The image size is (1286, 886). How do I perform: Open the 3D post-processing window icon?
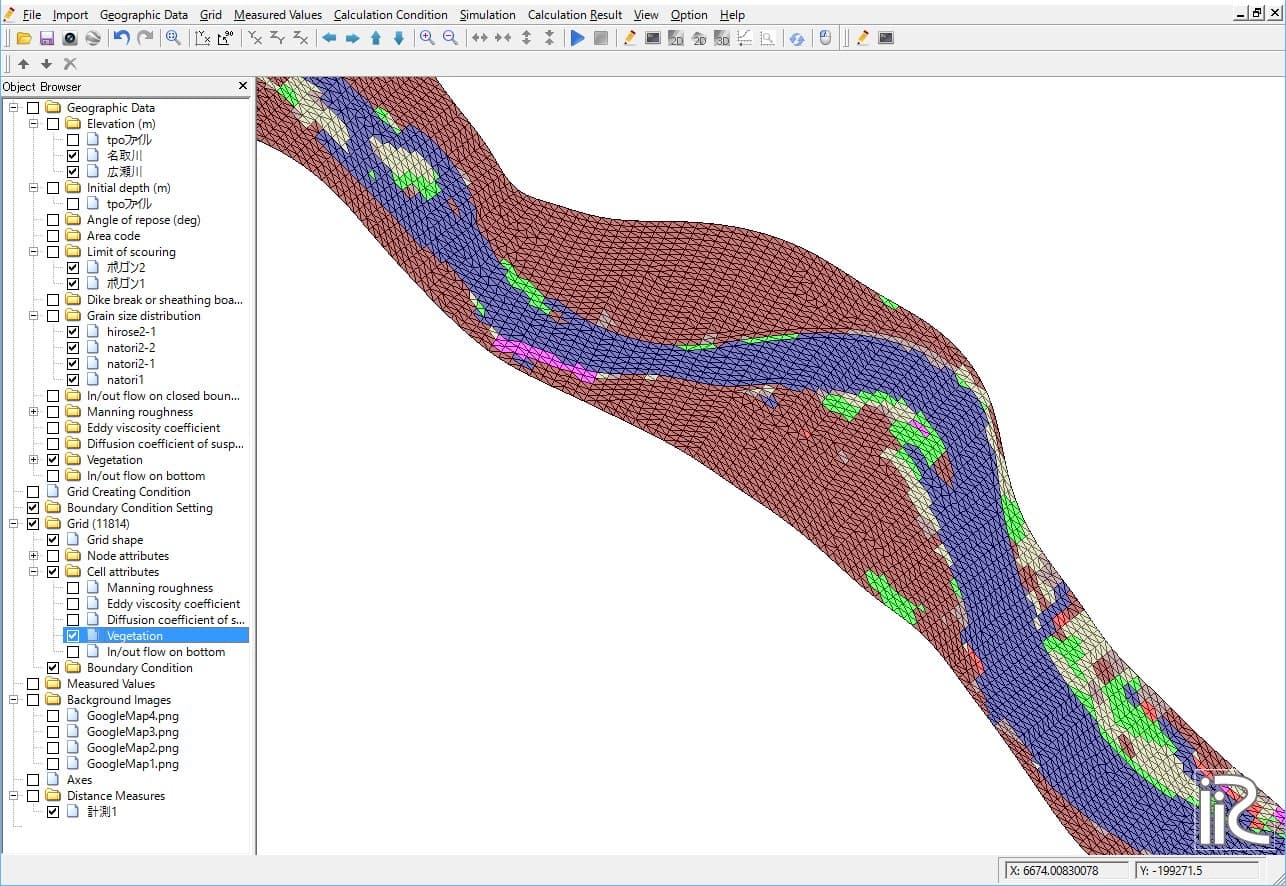(x=721, y=38)
